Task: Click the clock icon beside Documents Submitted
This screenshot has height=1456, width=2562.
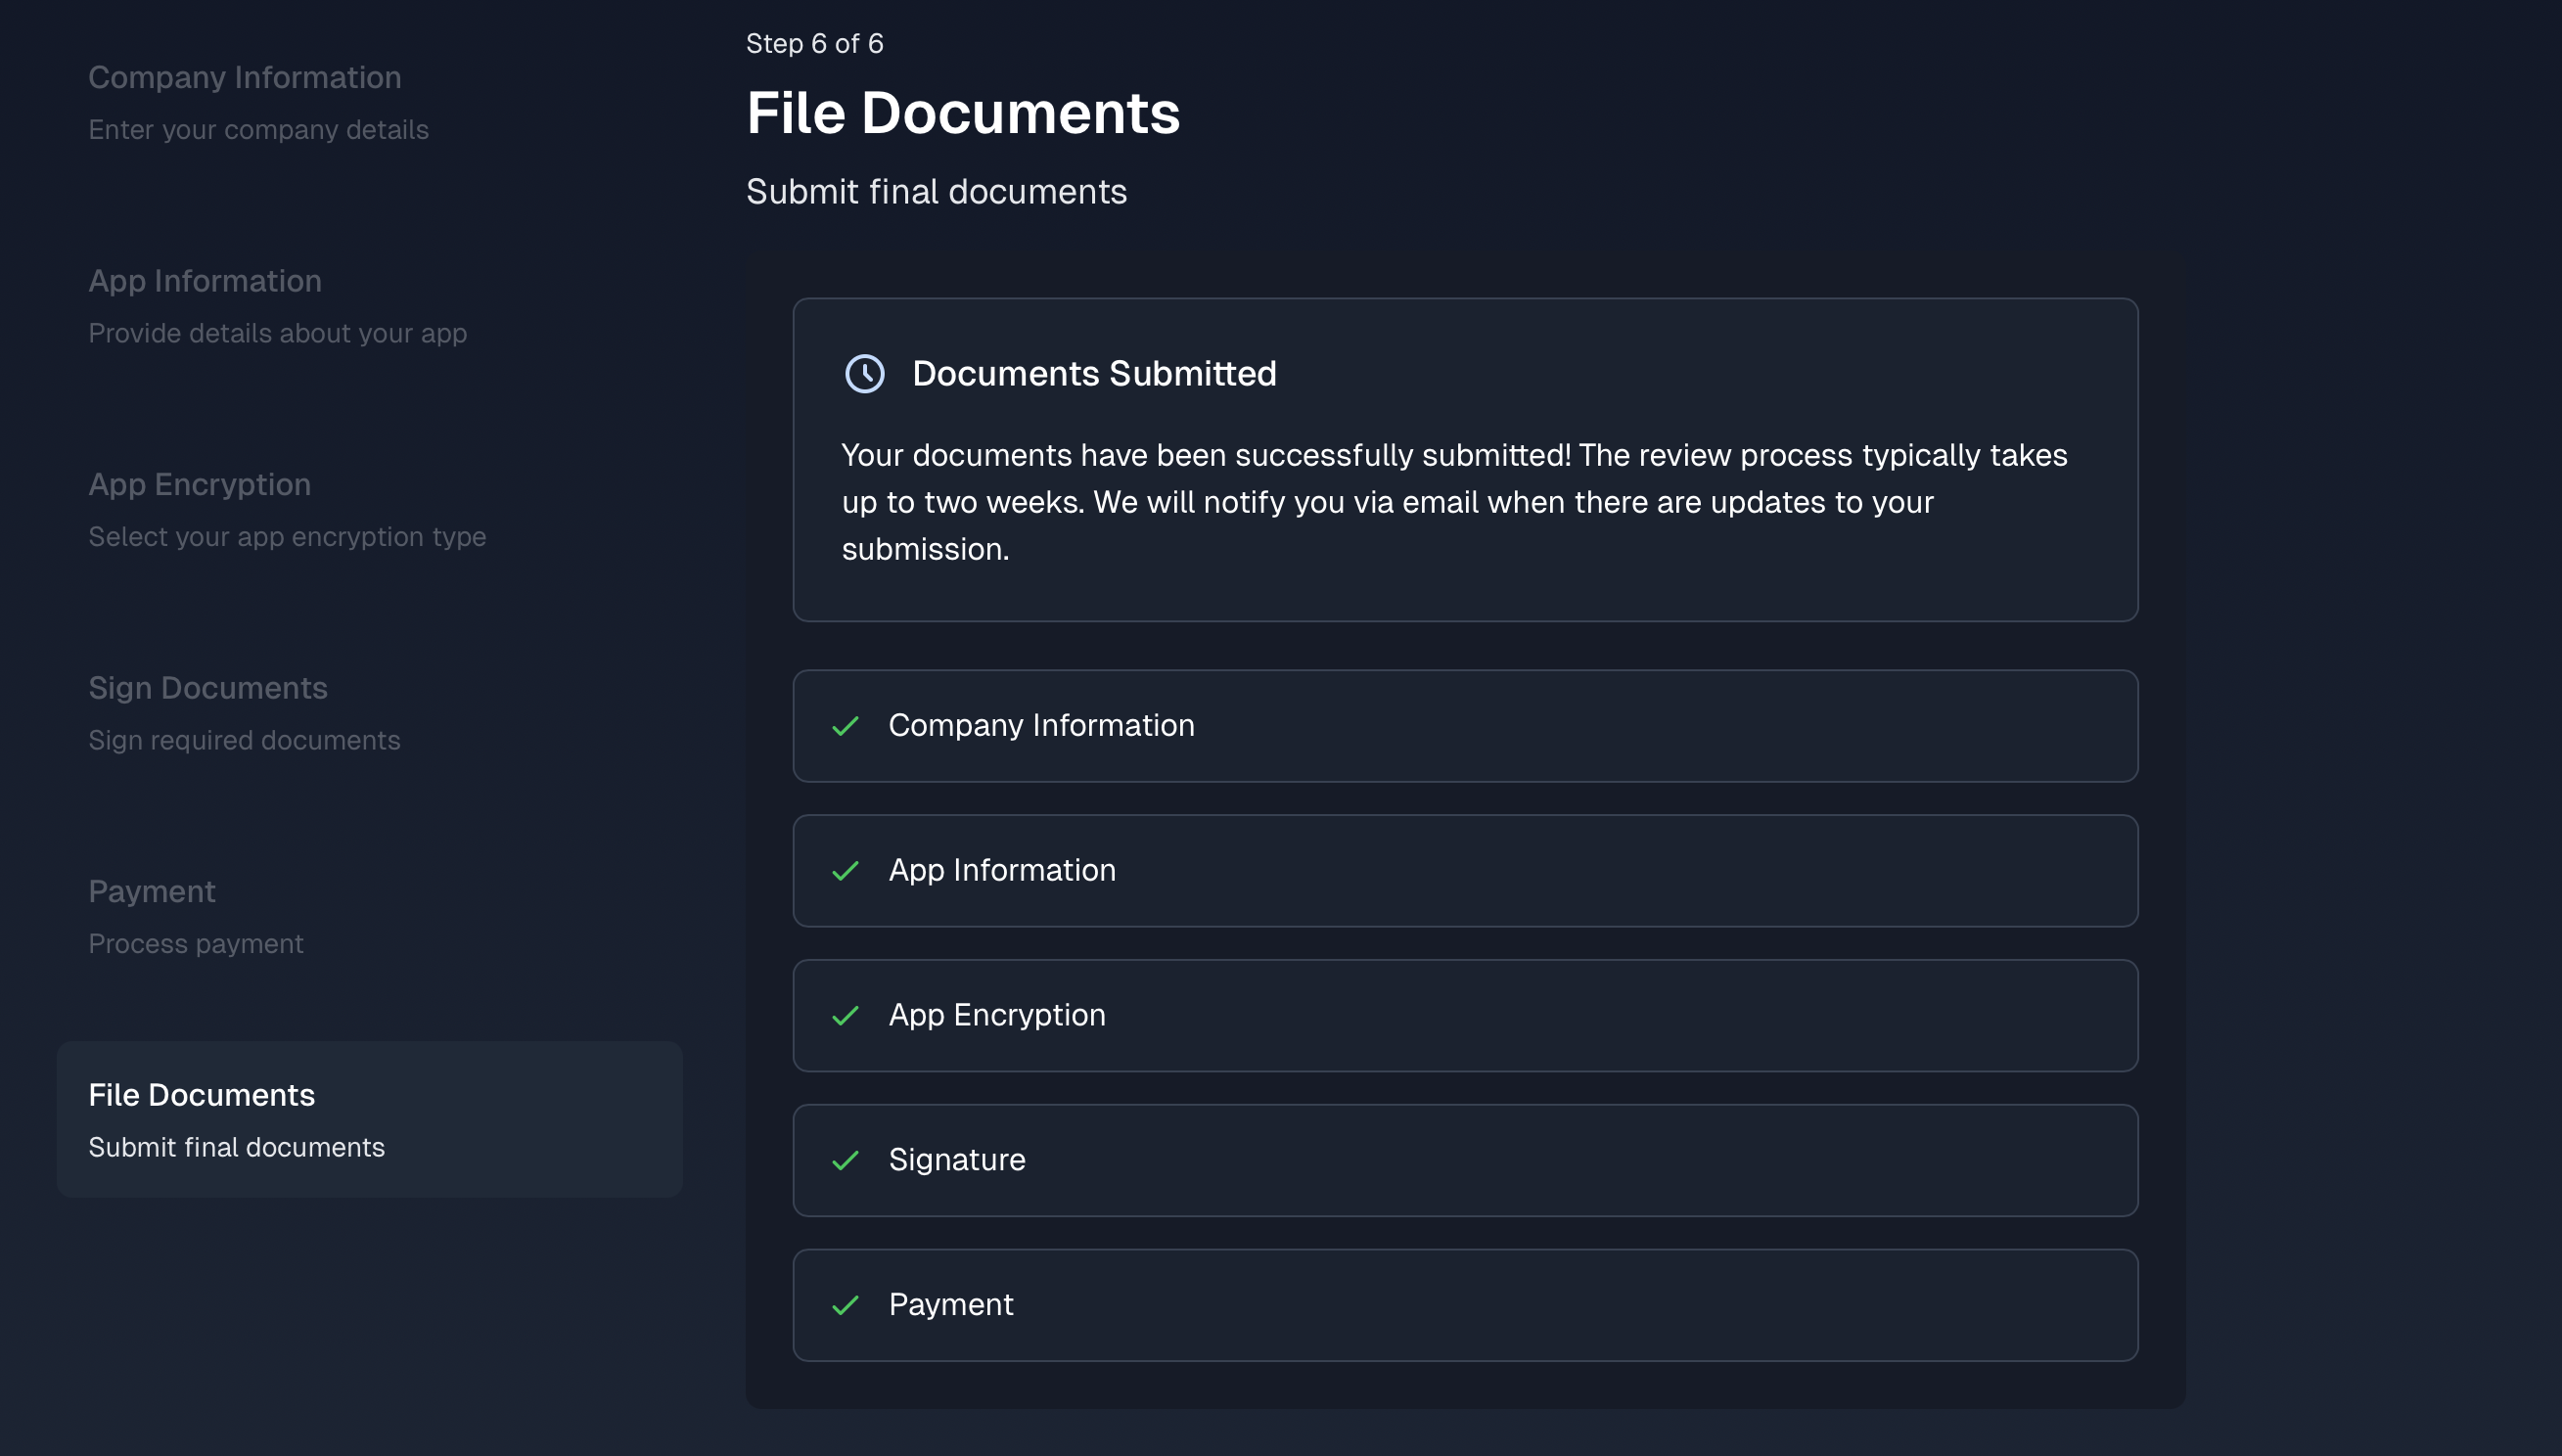Action: pyautogui.click(x=864, y=374)
